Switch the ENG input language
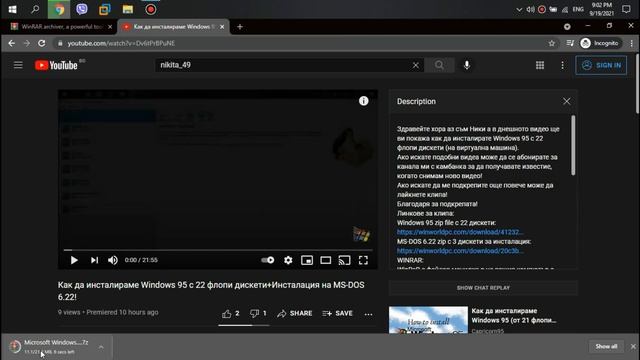Screen dimensions: 640x360 coord(578,9)
